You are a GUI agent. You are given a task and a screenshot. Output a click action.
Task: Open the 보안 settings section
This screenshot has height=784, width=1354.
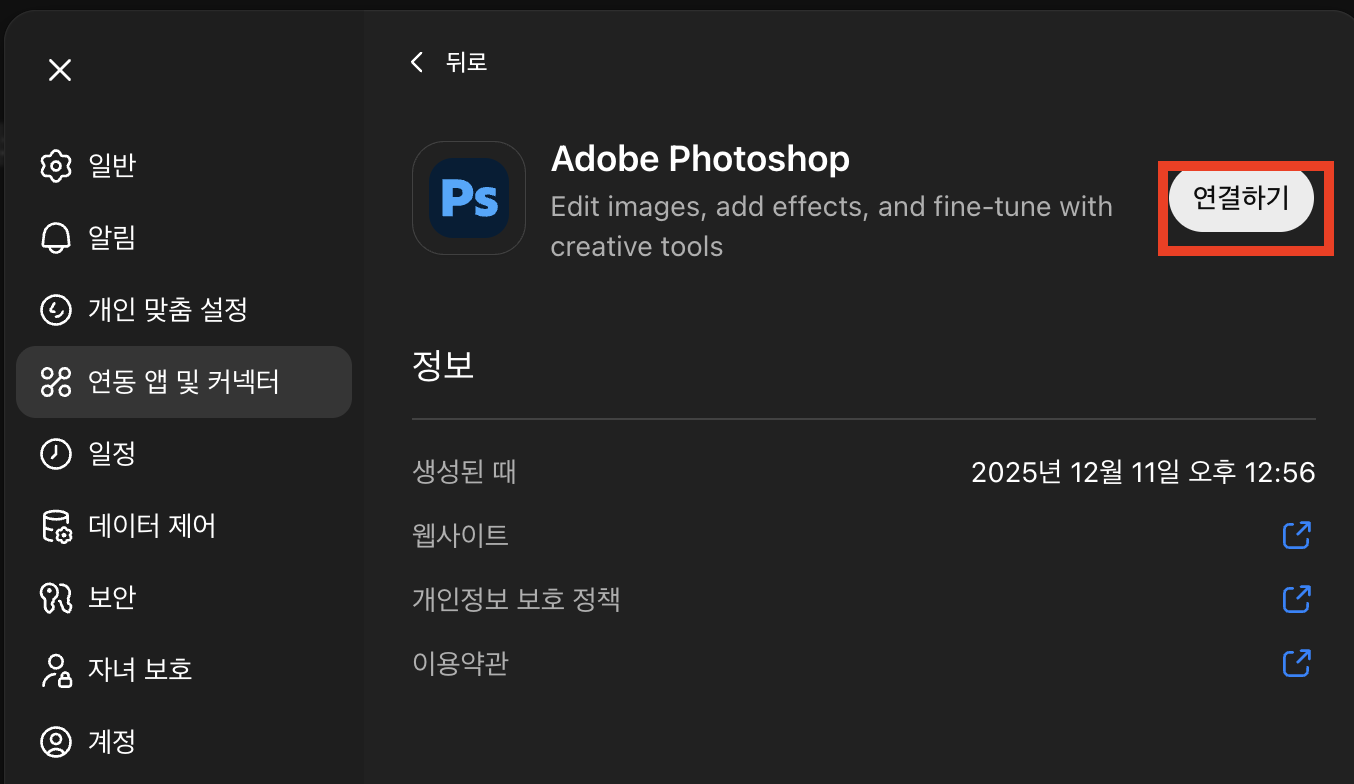(184, 598)
